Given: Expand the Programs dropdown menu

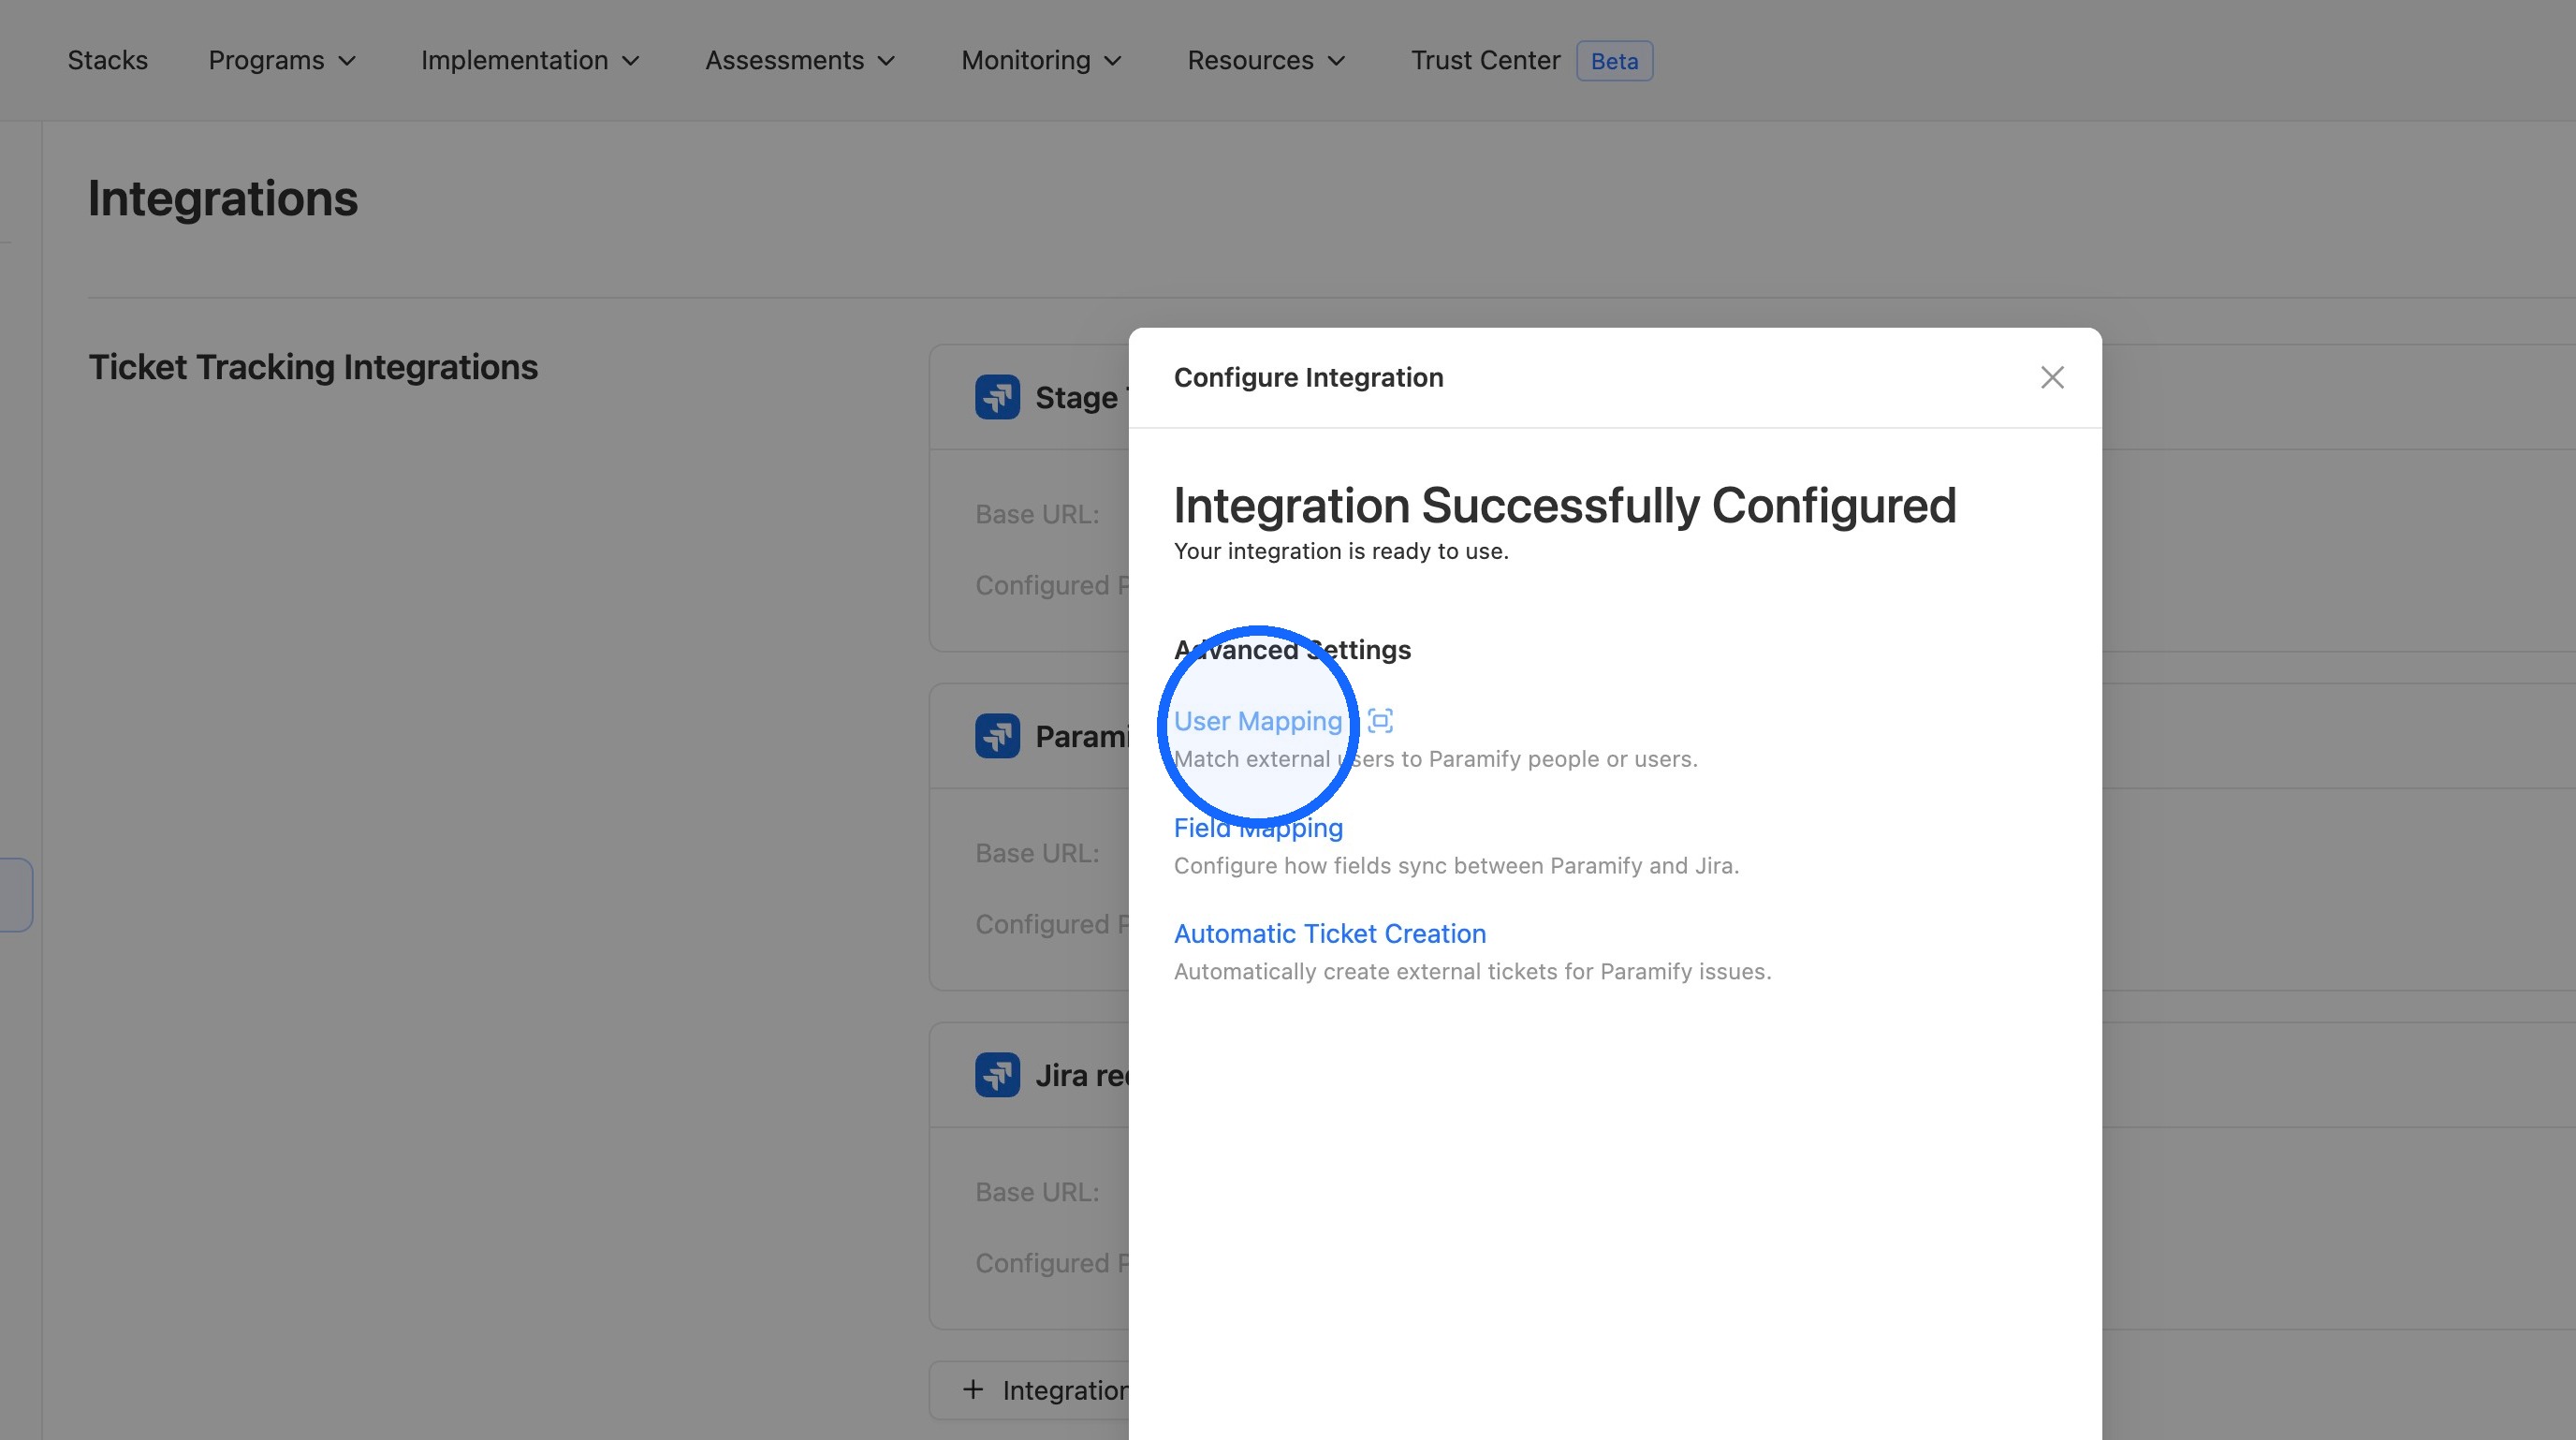Looking at the screenshot, I should (282, 60).
